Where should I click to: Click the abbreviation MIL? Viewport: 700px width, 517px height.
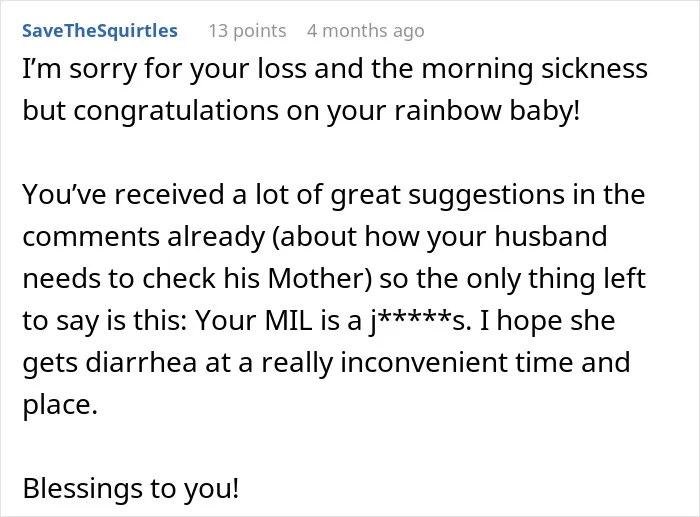pyautogui.click(x=288, y=321)
